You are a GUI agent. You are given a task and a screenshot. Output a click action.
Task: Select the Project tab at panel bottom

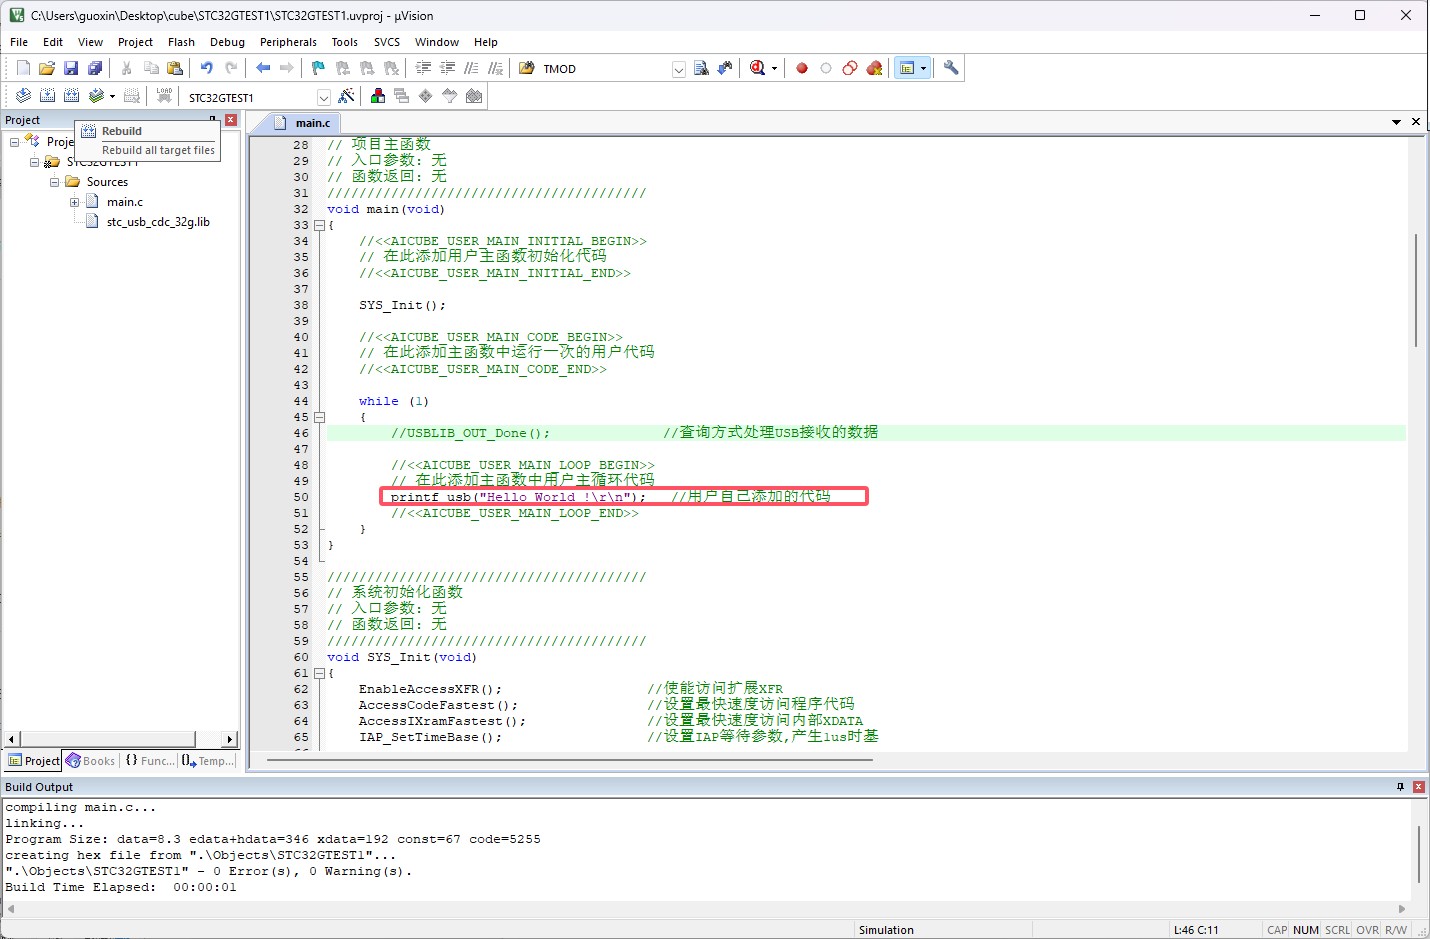click(34, 761)
